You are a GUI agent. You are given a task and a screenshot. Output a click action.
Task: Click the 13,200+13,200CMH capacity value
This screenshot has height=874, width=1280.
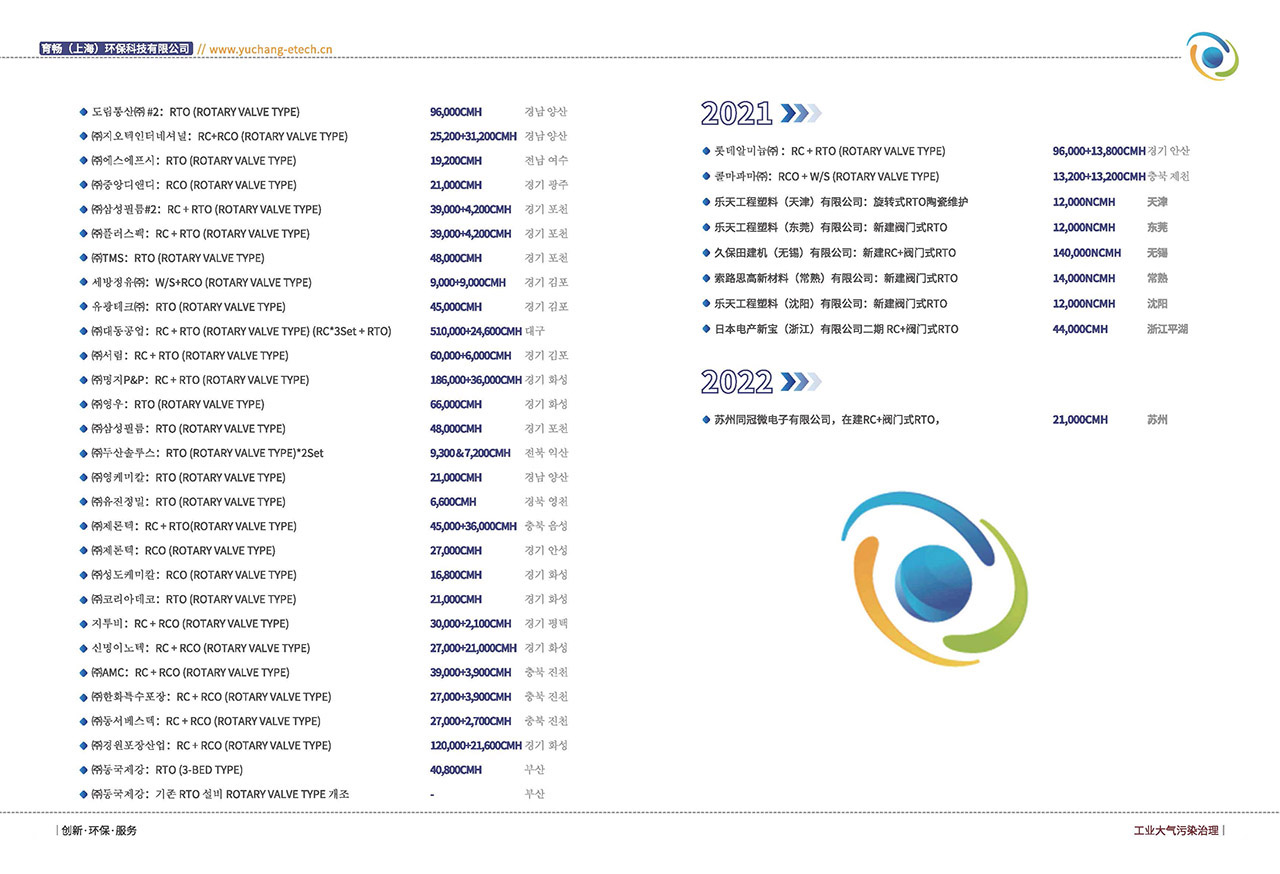click(x=1099, y=177)
